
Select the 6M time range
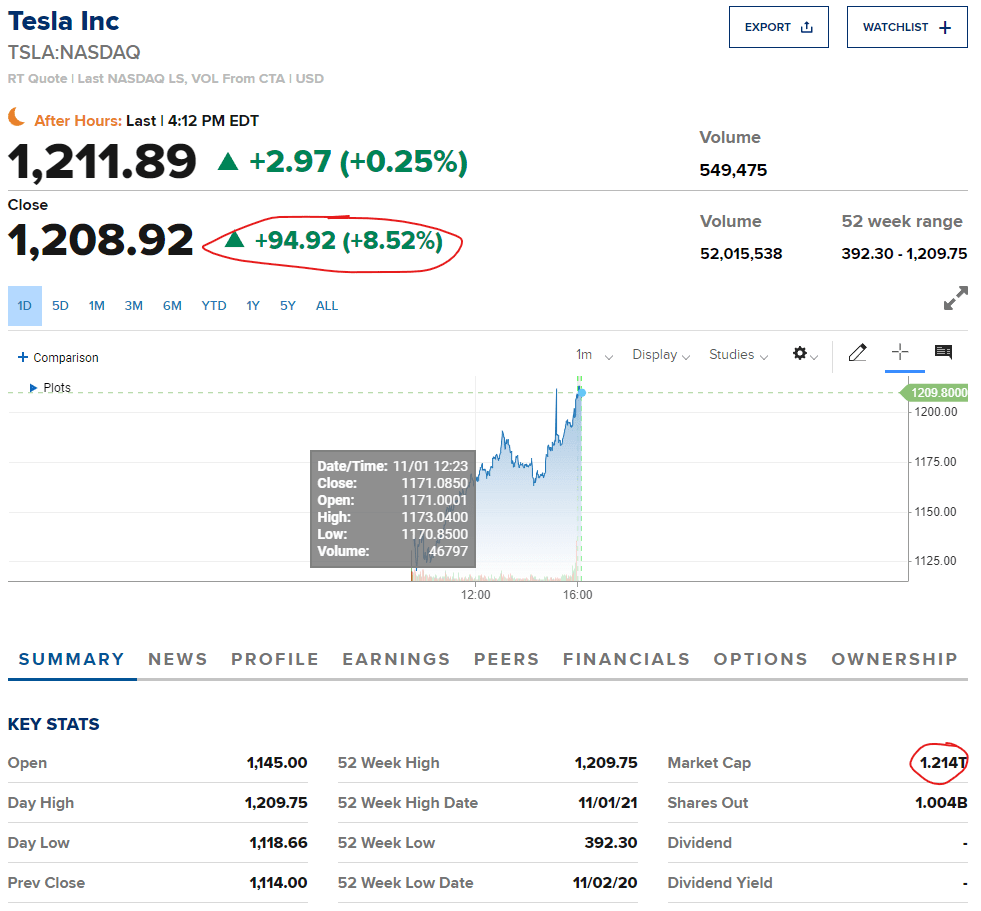click(x=172, y=305)
